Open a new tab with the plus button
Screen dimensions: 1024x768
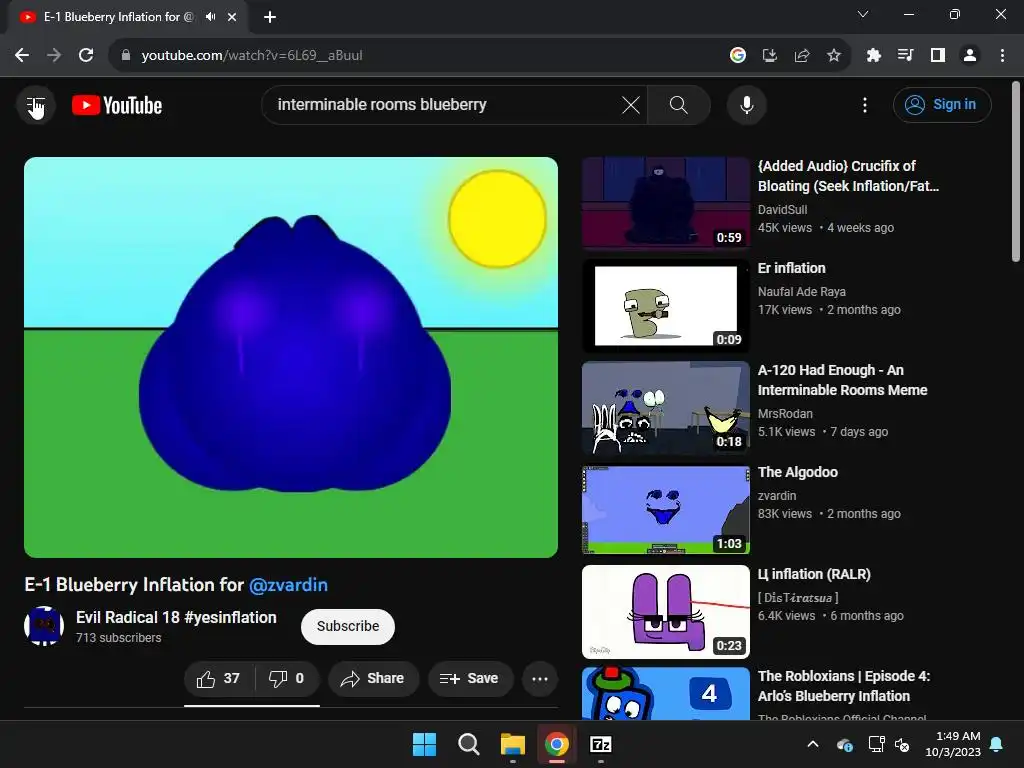click(270, 17)
